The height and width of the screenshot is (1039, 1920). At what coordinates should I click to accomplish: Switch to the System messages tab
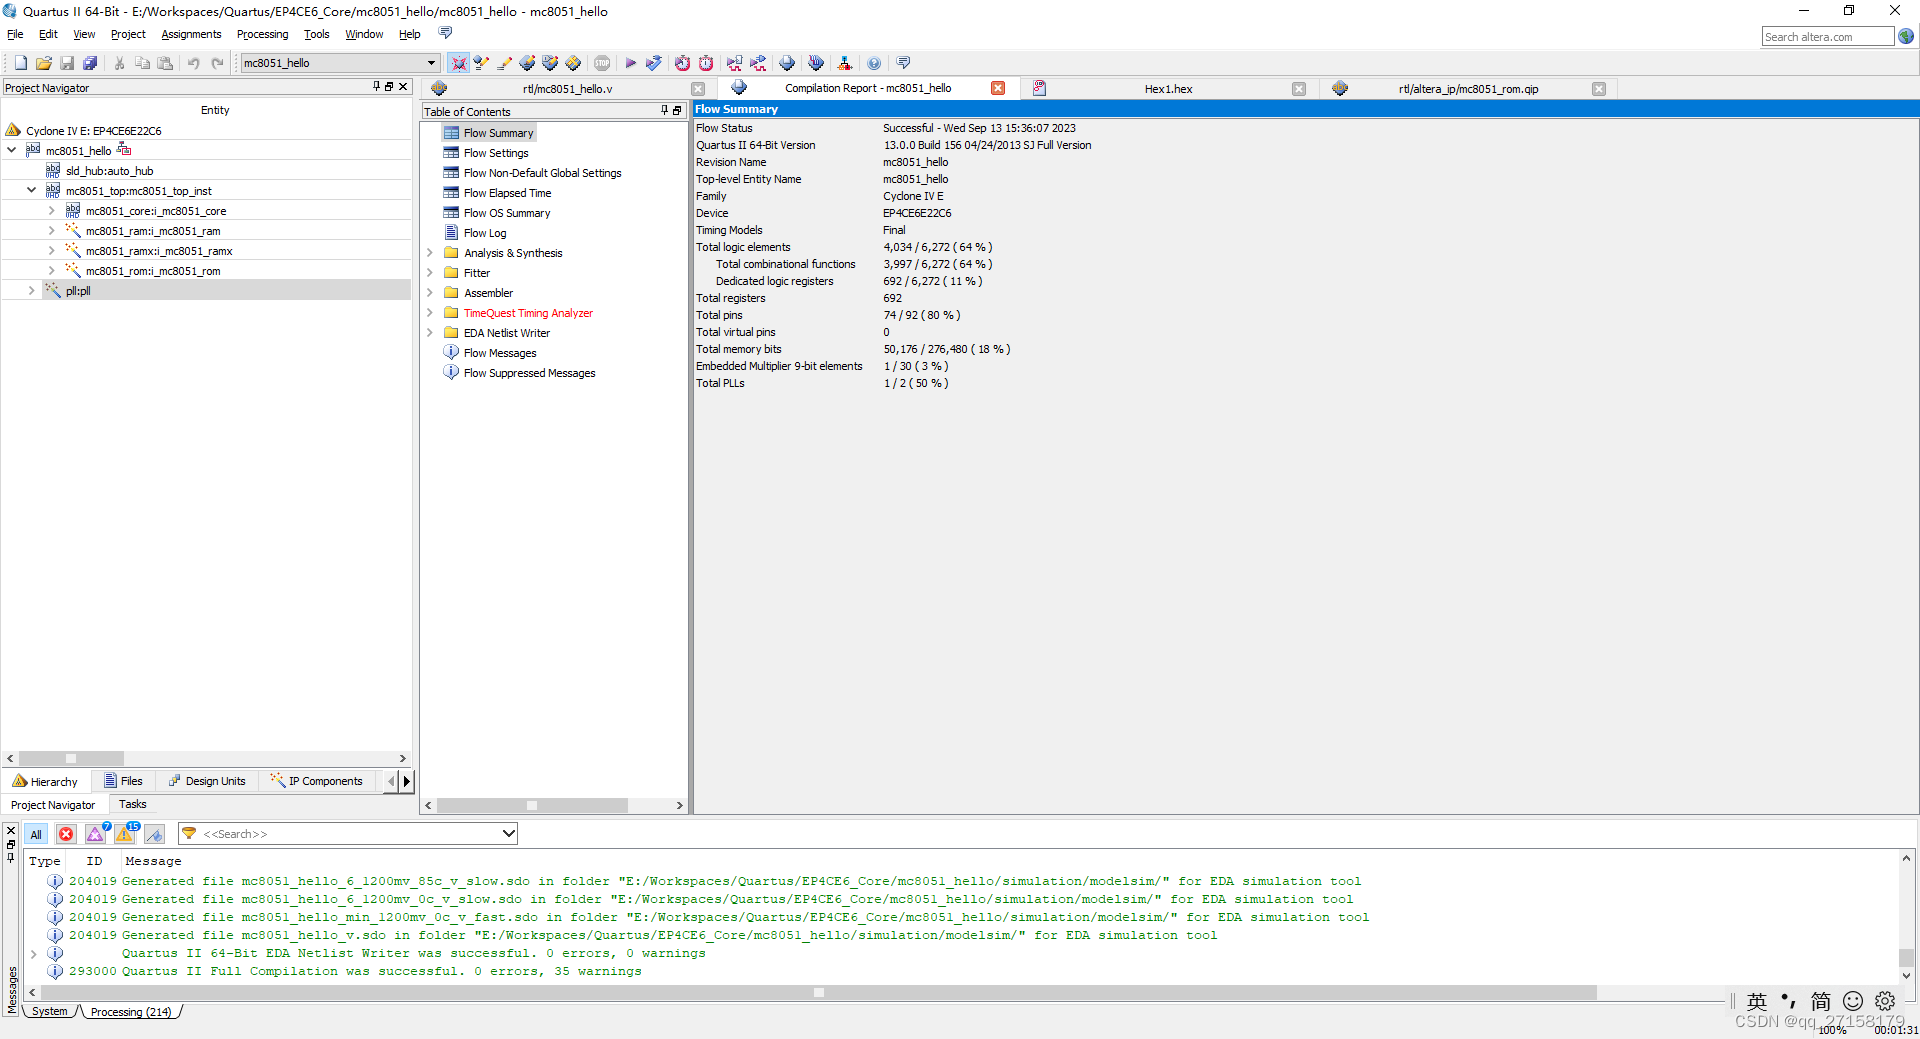(x=50, y=1011)
